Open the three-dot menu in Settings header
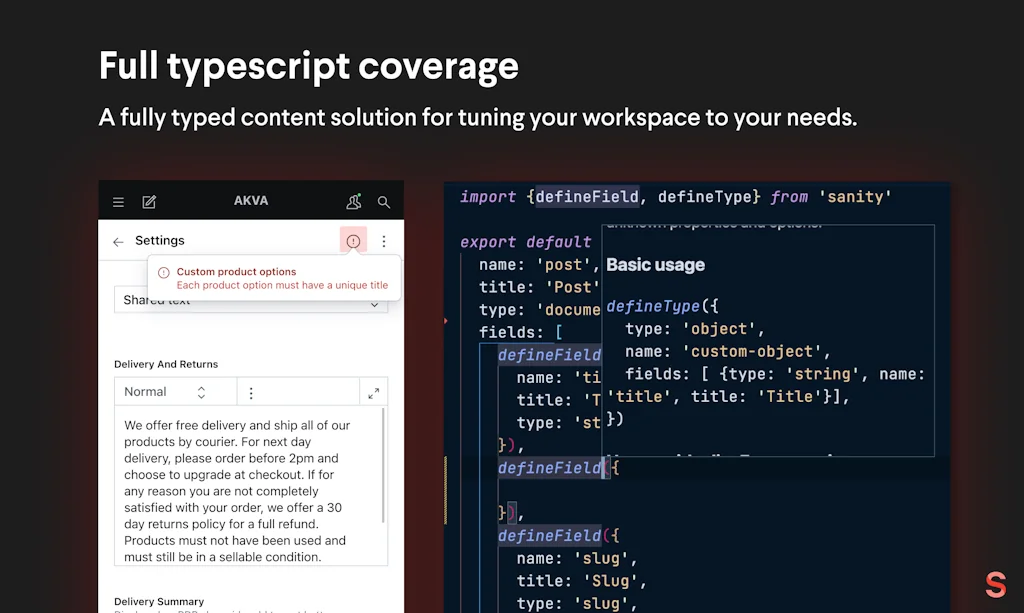This screenshot has width=1024, height=613. point(383,241)
